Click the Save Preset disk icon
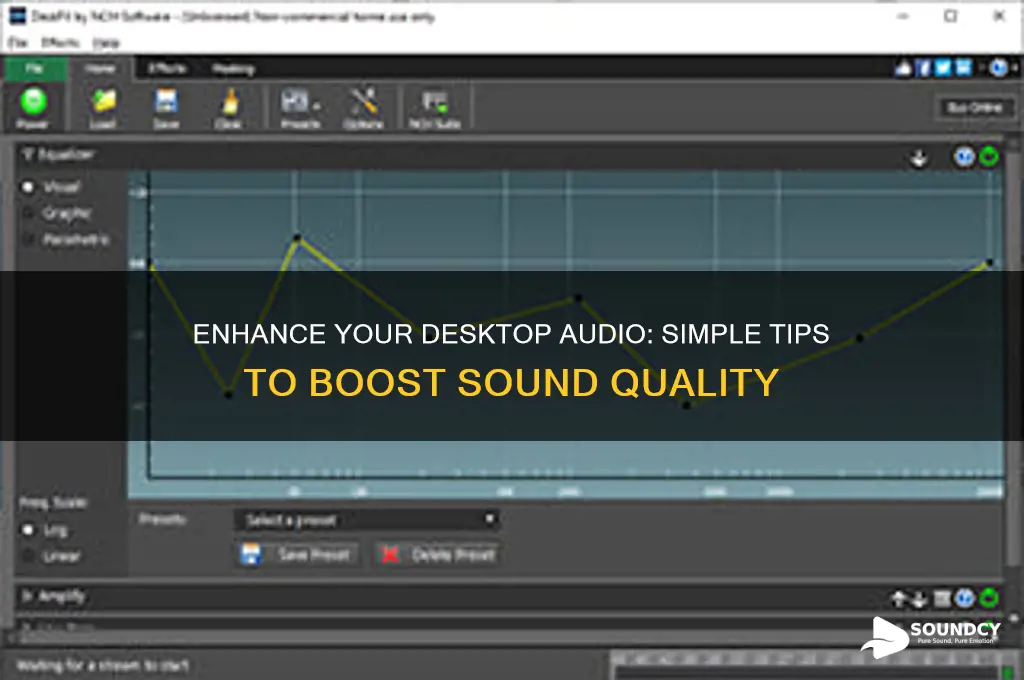 (251, 555)
